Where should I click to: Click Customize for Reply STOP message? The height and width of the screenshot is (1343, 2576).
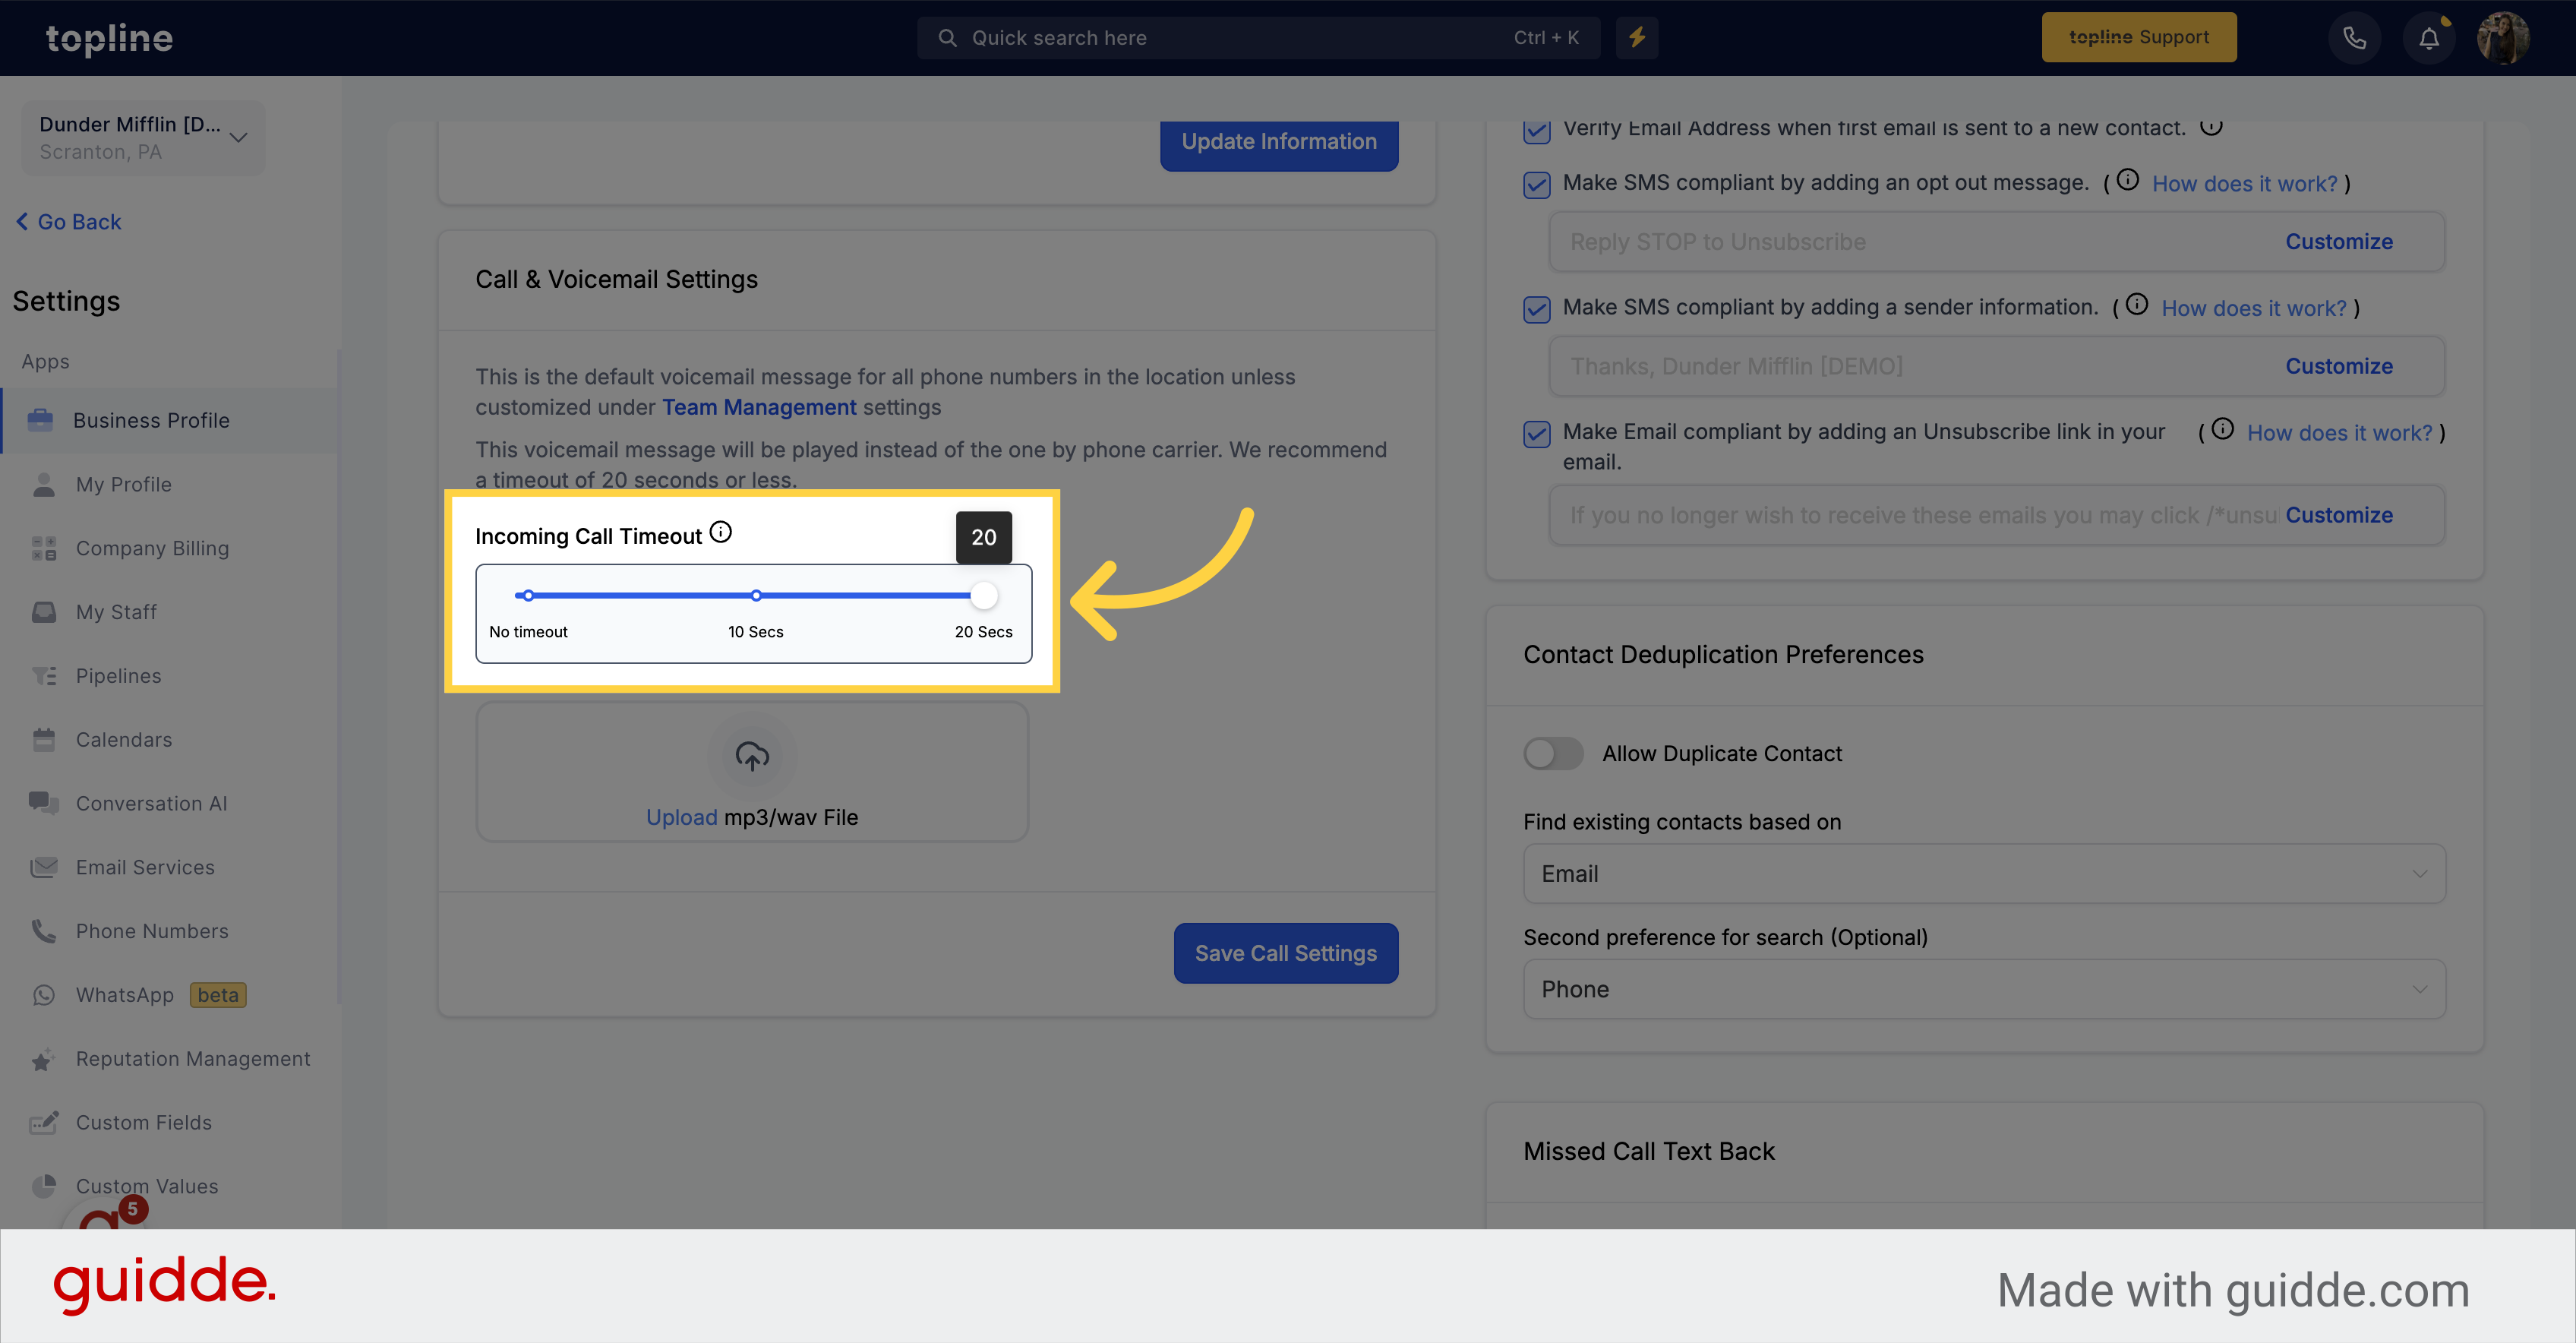[x=2339, y=242]
